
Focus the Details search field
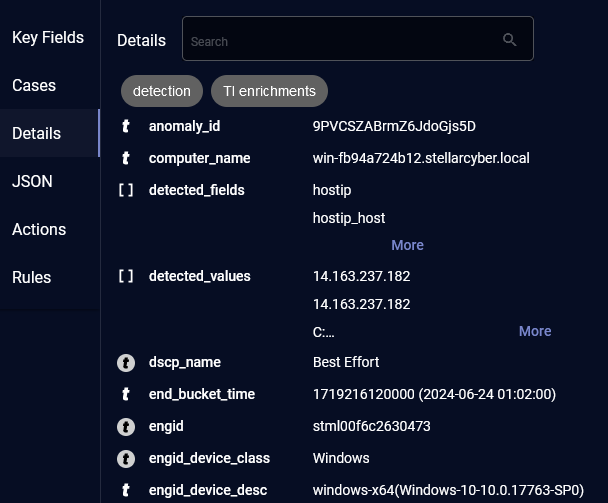pos(340,41)
